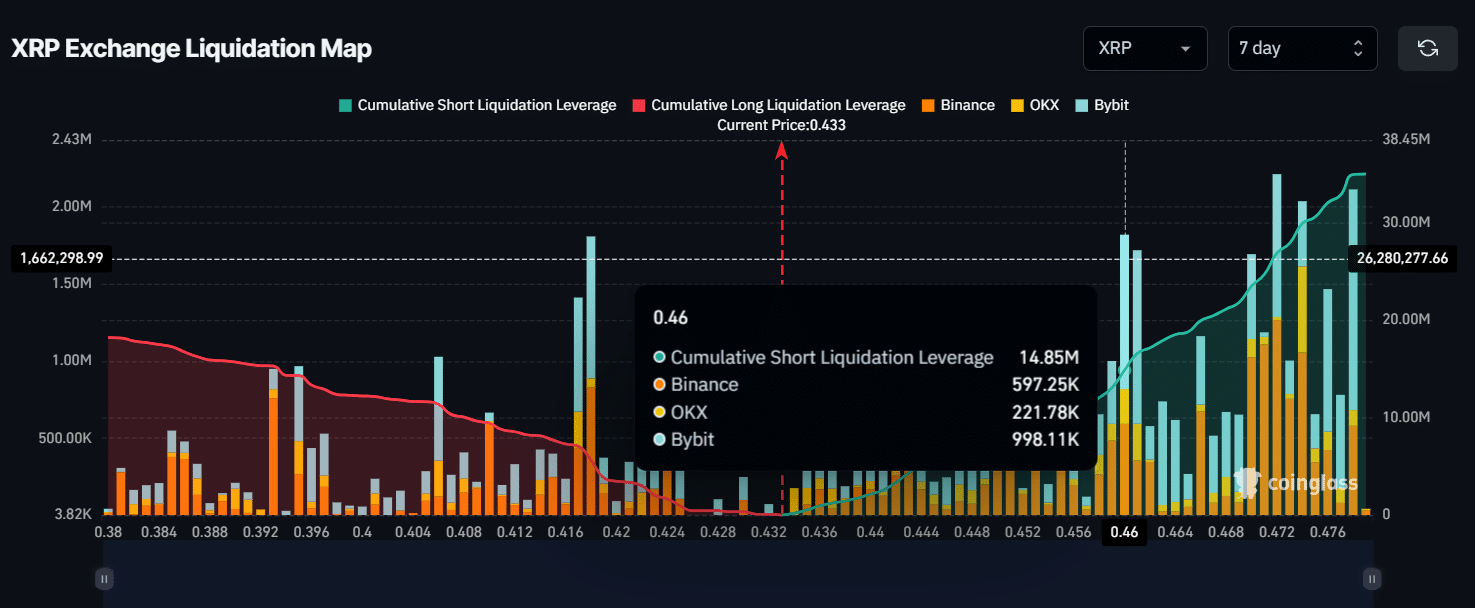Toggle Binance series in legend
The image size is (1475, 608).
tap(967, 105)
